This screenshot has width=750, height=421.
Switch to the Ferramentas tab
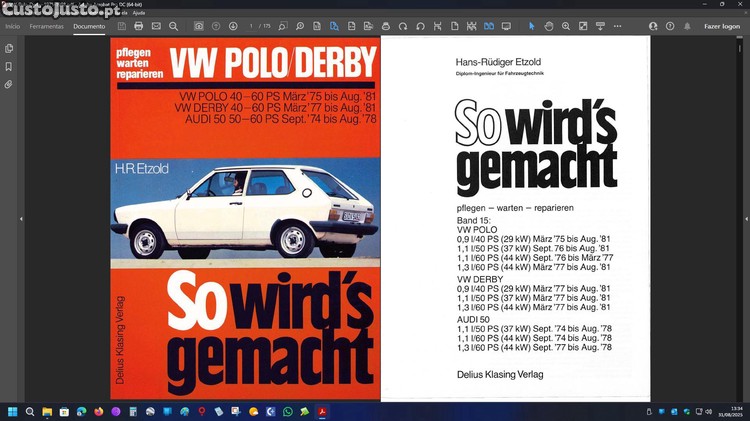[47, 26]
